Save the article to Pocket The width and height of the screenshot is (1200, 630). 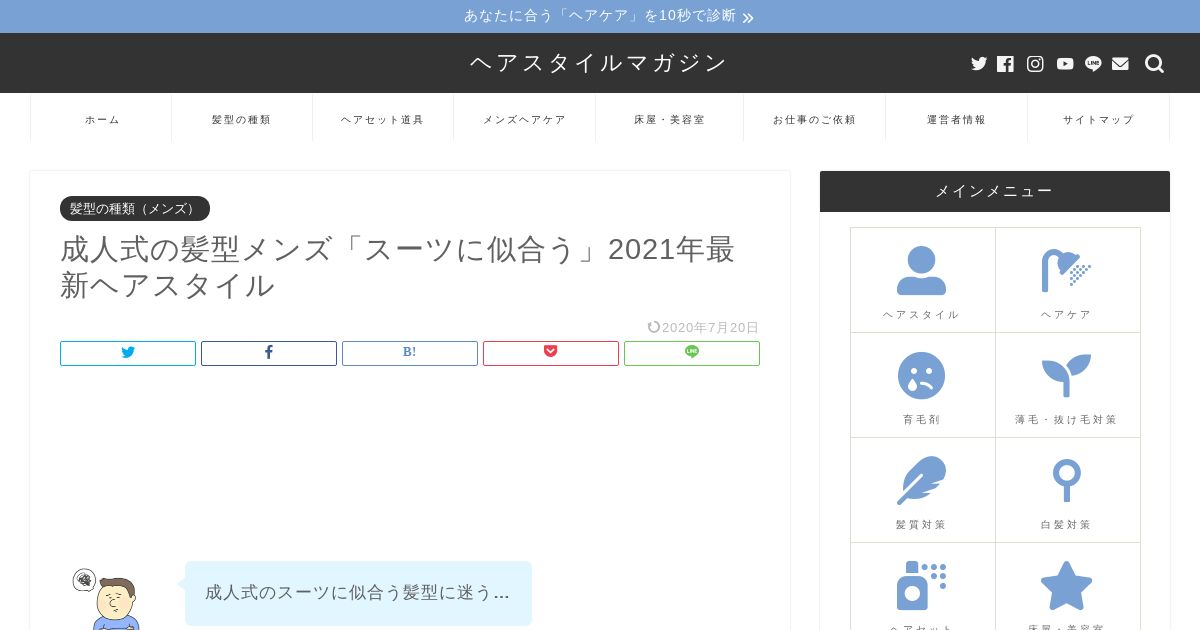(x=551, y=353)
